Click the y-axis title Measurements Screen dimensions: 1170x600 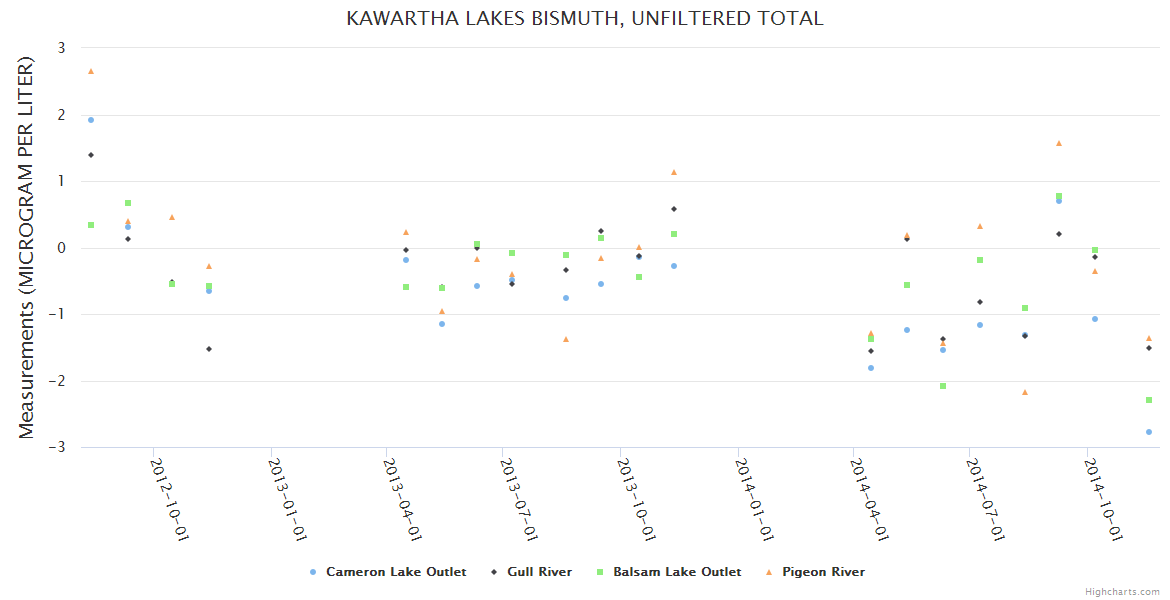(x=27, y=247)
